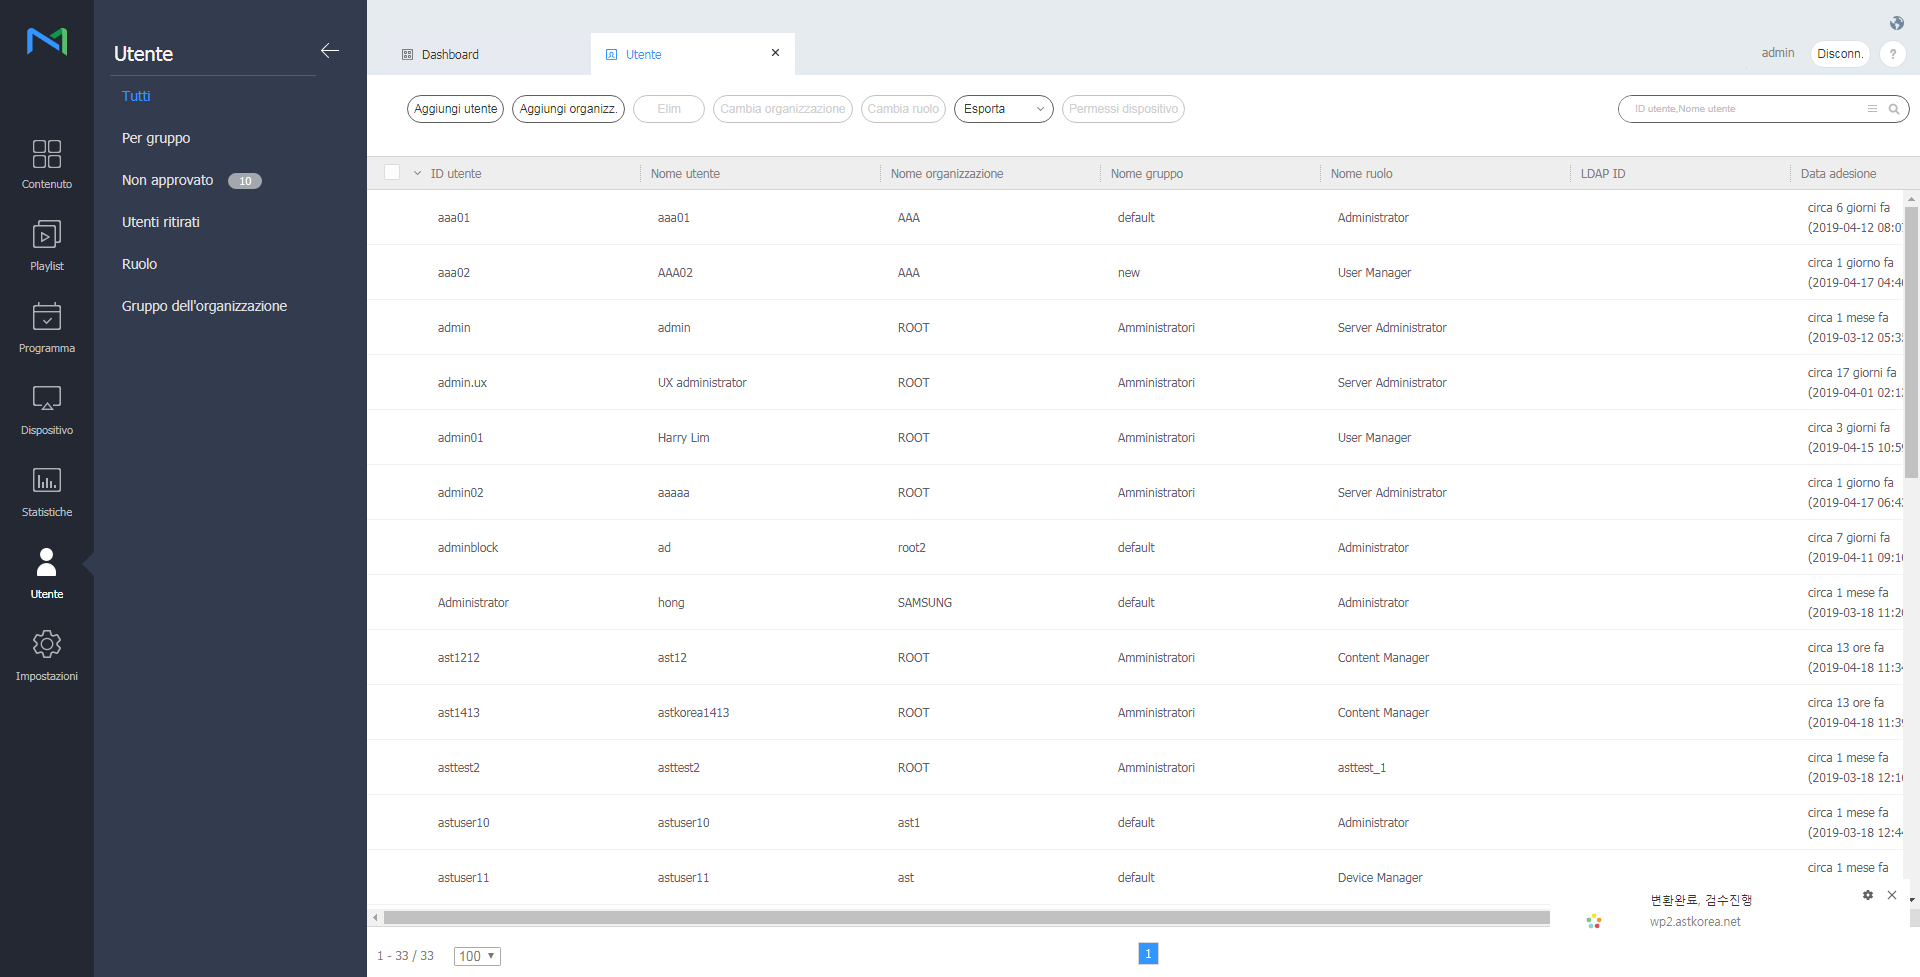This screenshot has width=1920, height=977.
Task: Open the Playlist section icon
Action: click(x=46, y=236)
